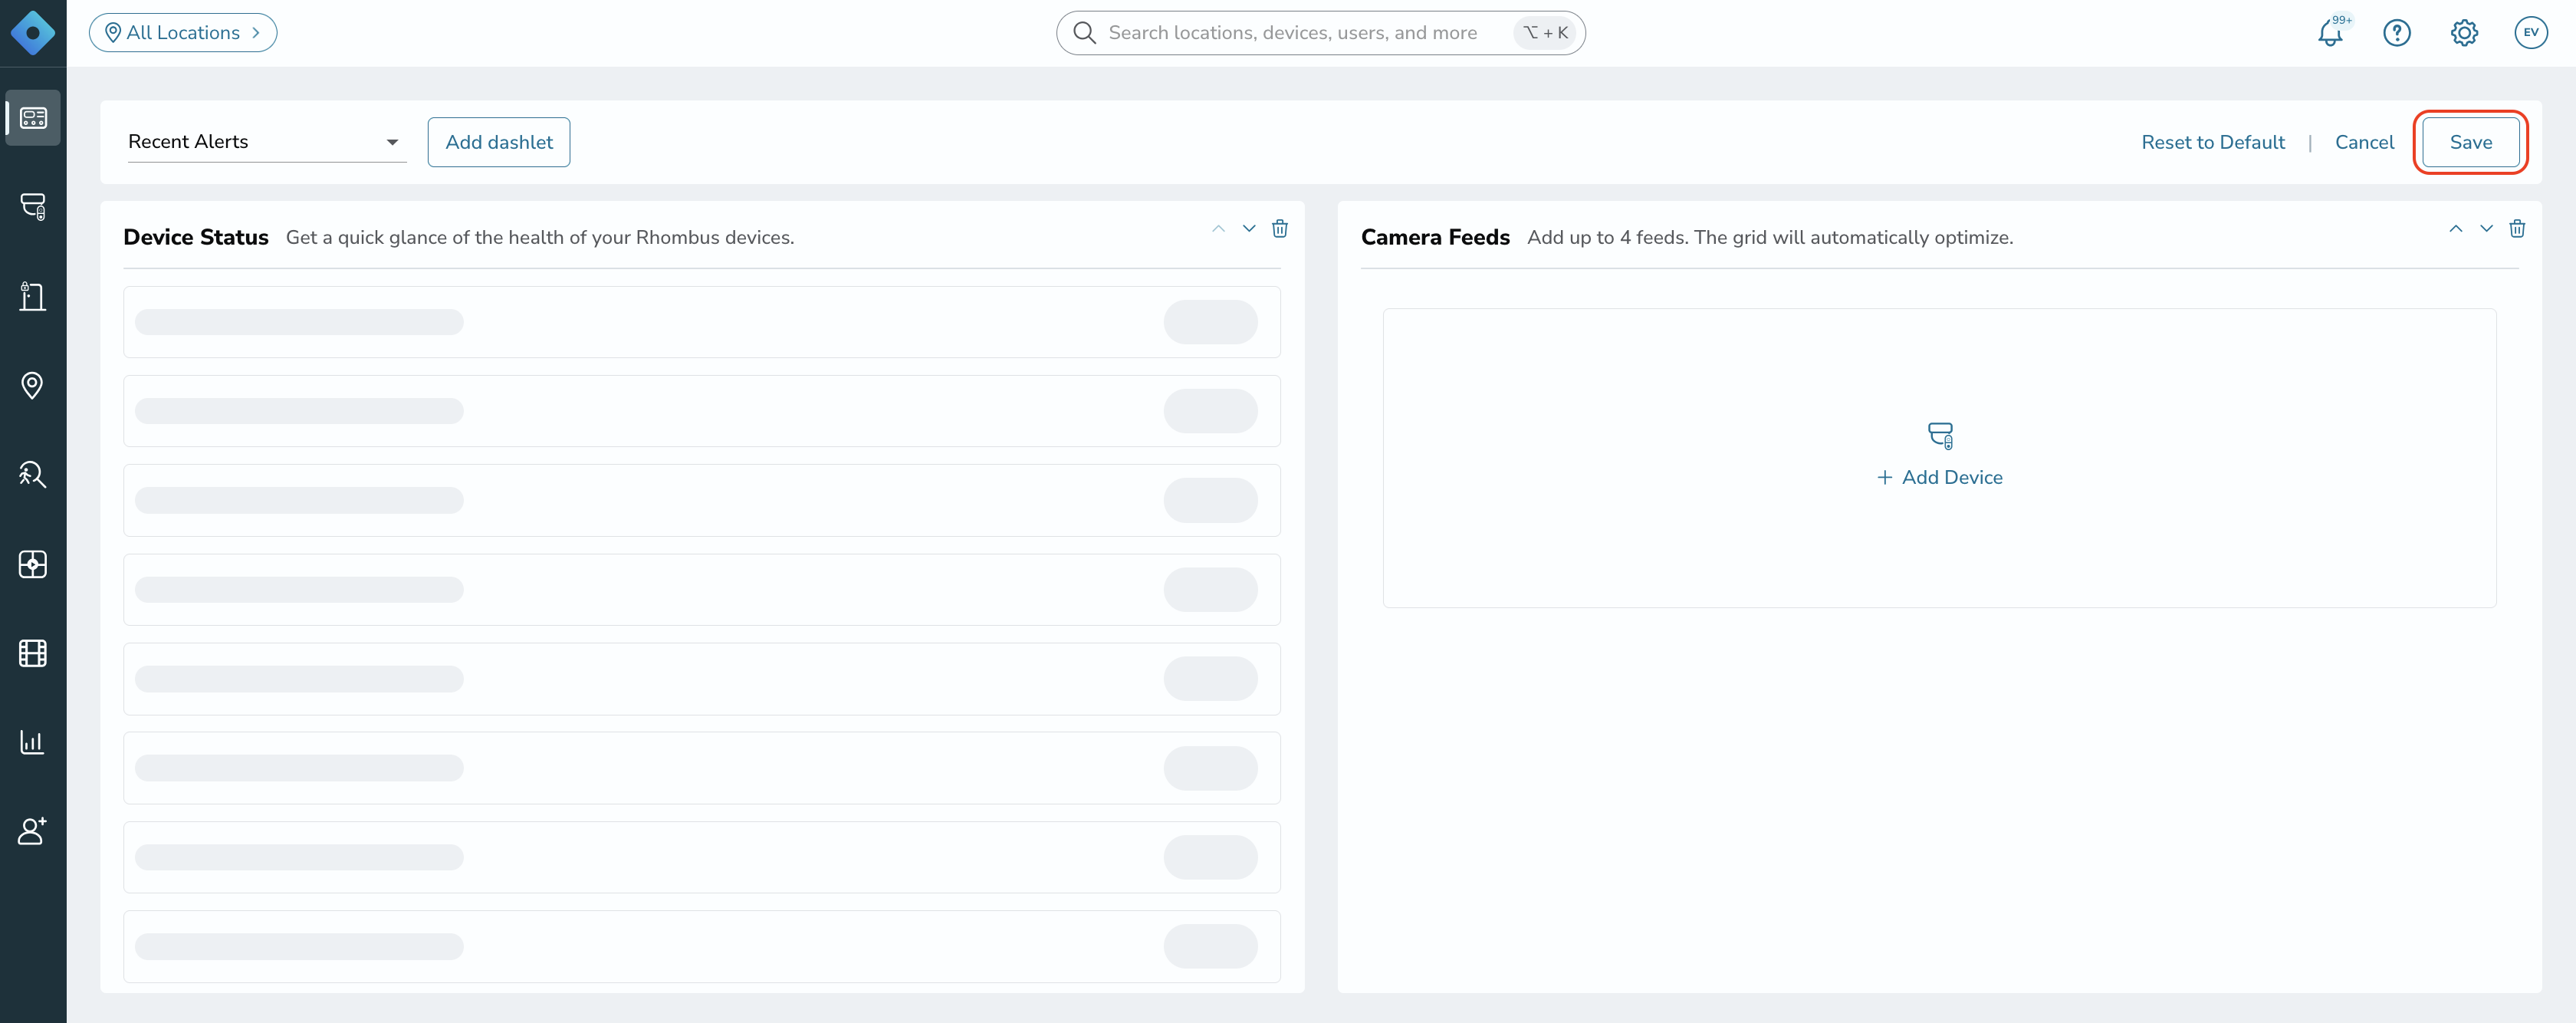Open the help question mark icon
2576x1023 pixels.
click(x=2397, y=33)
